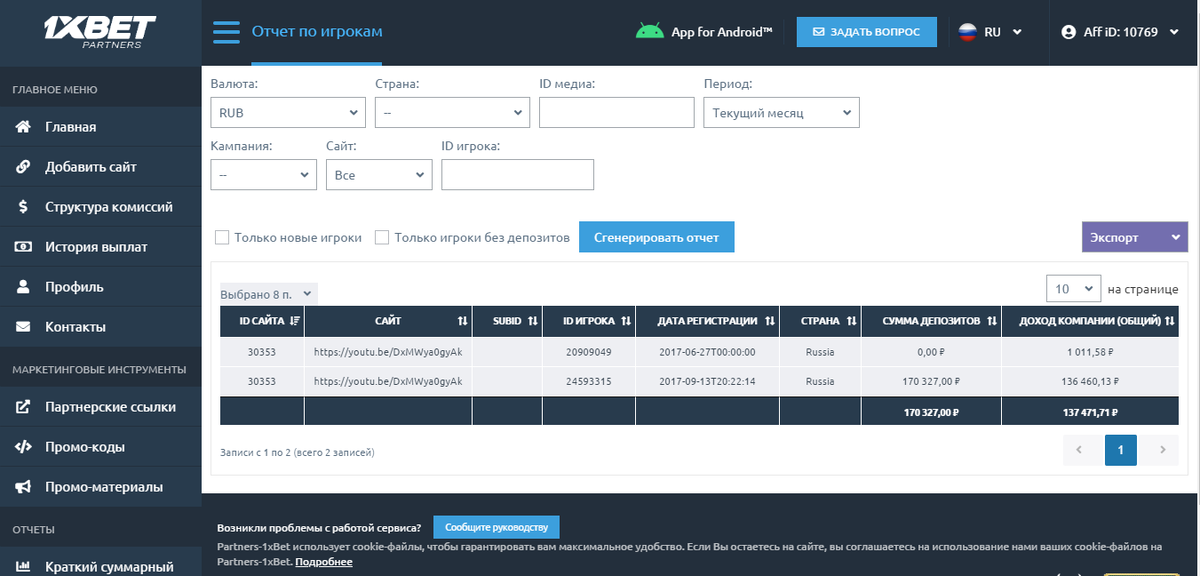Click income value 1 011,58 ₽
1200x576 pixels.
tap(1089, 352)
